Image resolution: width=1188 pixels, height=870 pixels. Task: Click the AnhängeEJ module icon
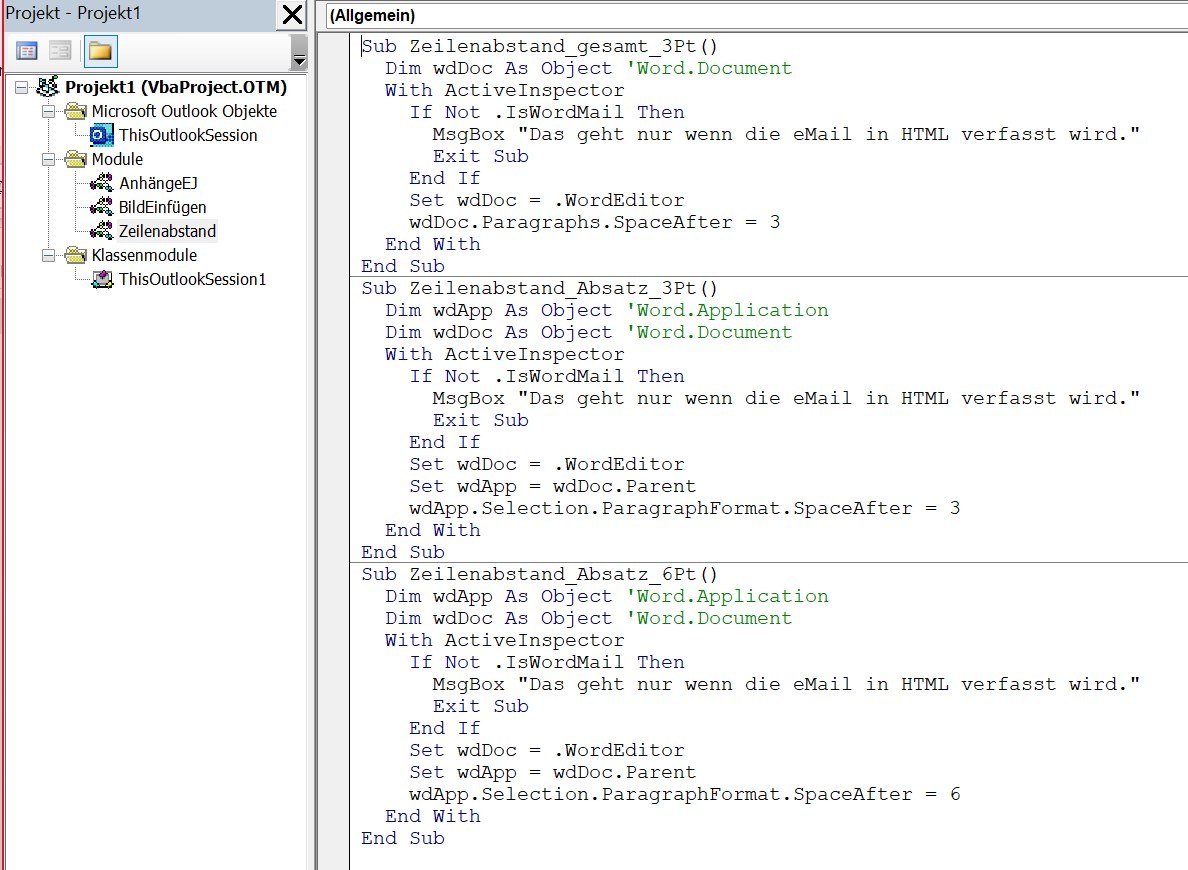point(101,183)
